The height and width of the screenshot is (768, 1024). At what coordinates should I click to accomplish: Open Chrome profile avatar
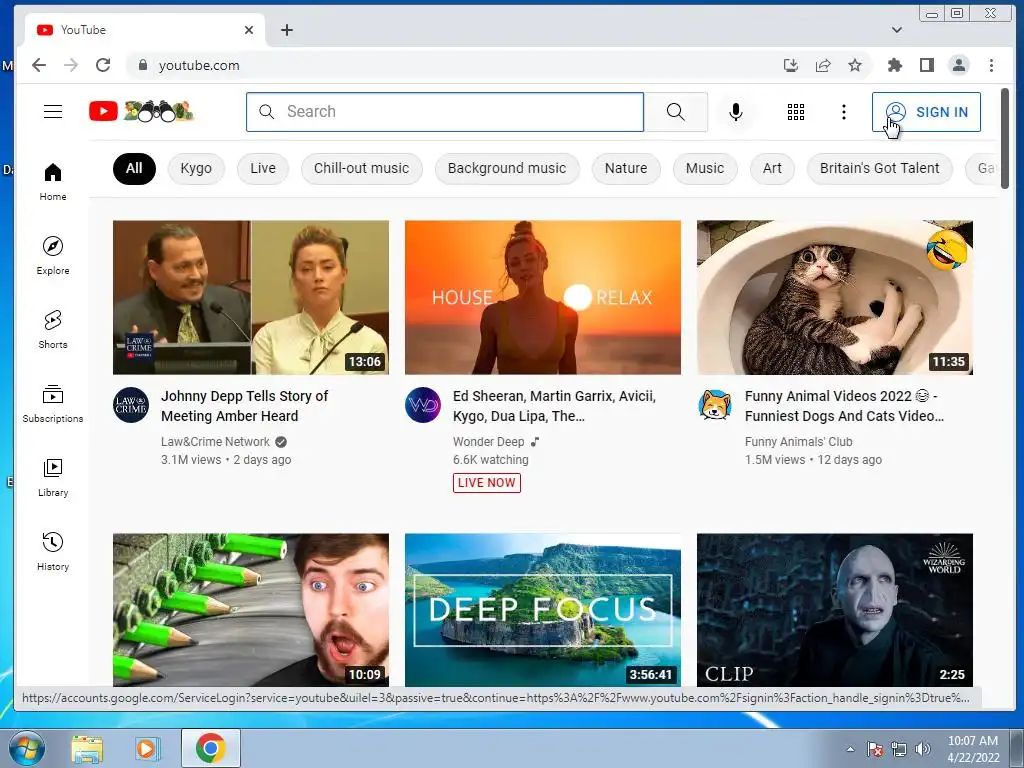coord(959,65)
